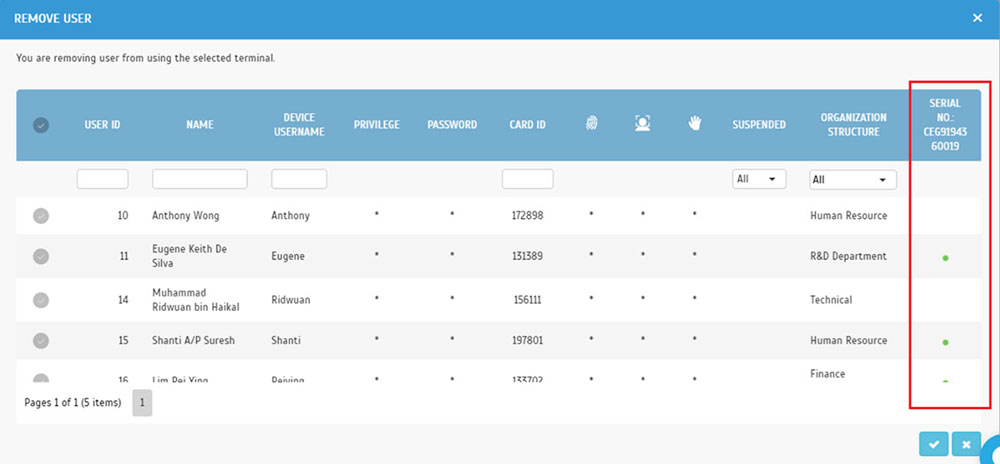The image size is (1000, 464).
Task: Click the name Eugene Keith De Silva
Action: point(190,256)
